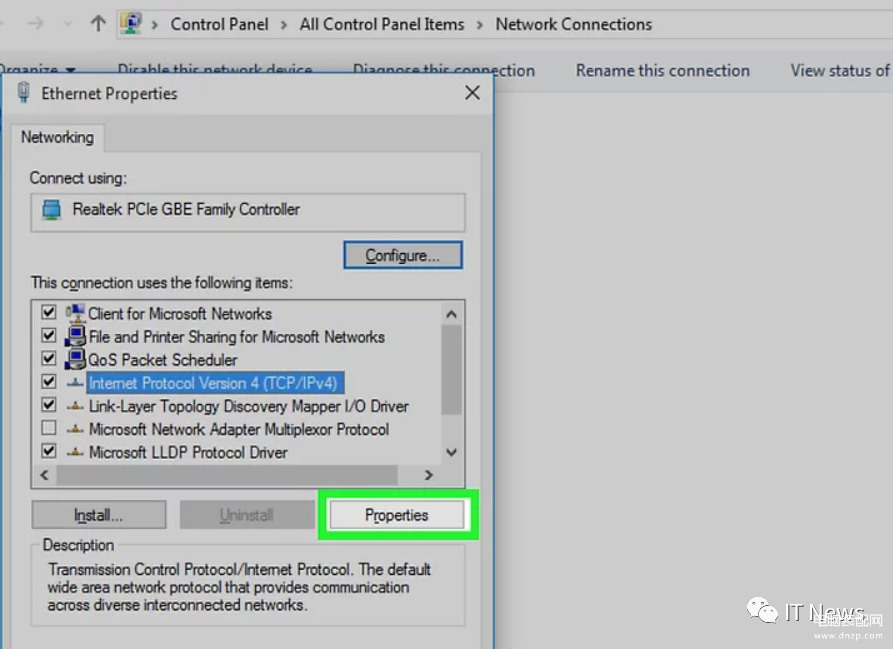Open the recent locations dropdown arrow

pyautogui.click(x=68, y=24)
